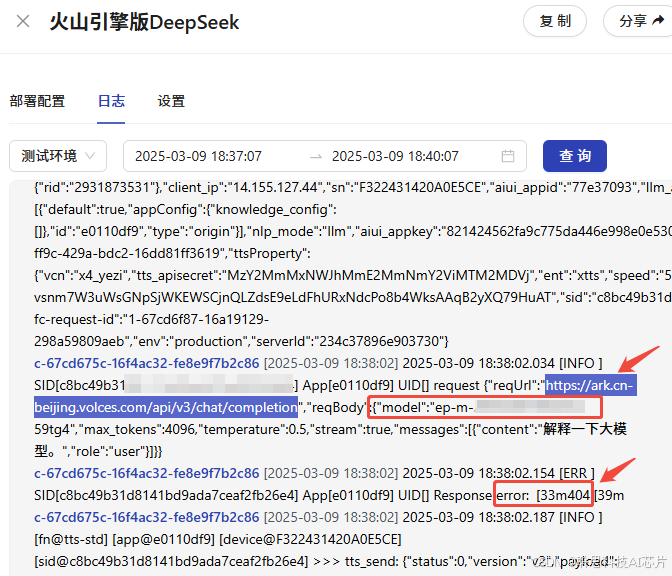Click the 解释一下大模 message content
The width and height of the screenshot is (672, 576).
point(585,429)
